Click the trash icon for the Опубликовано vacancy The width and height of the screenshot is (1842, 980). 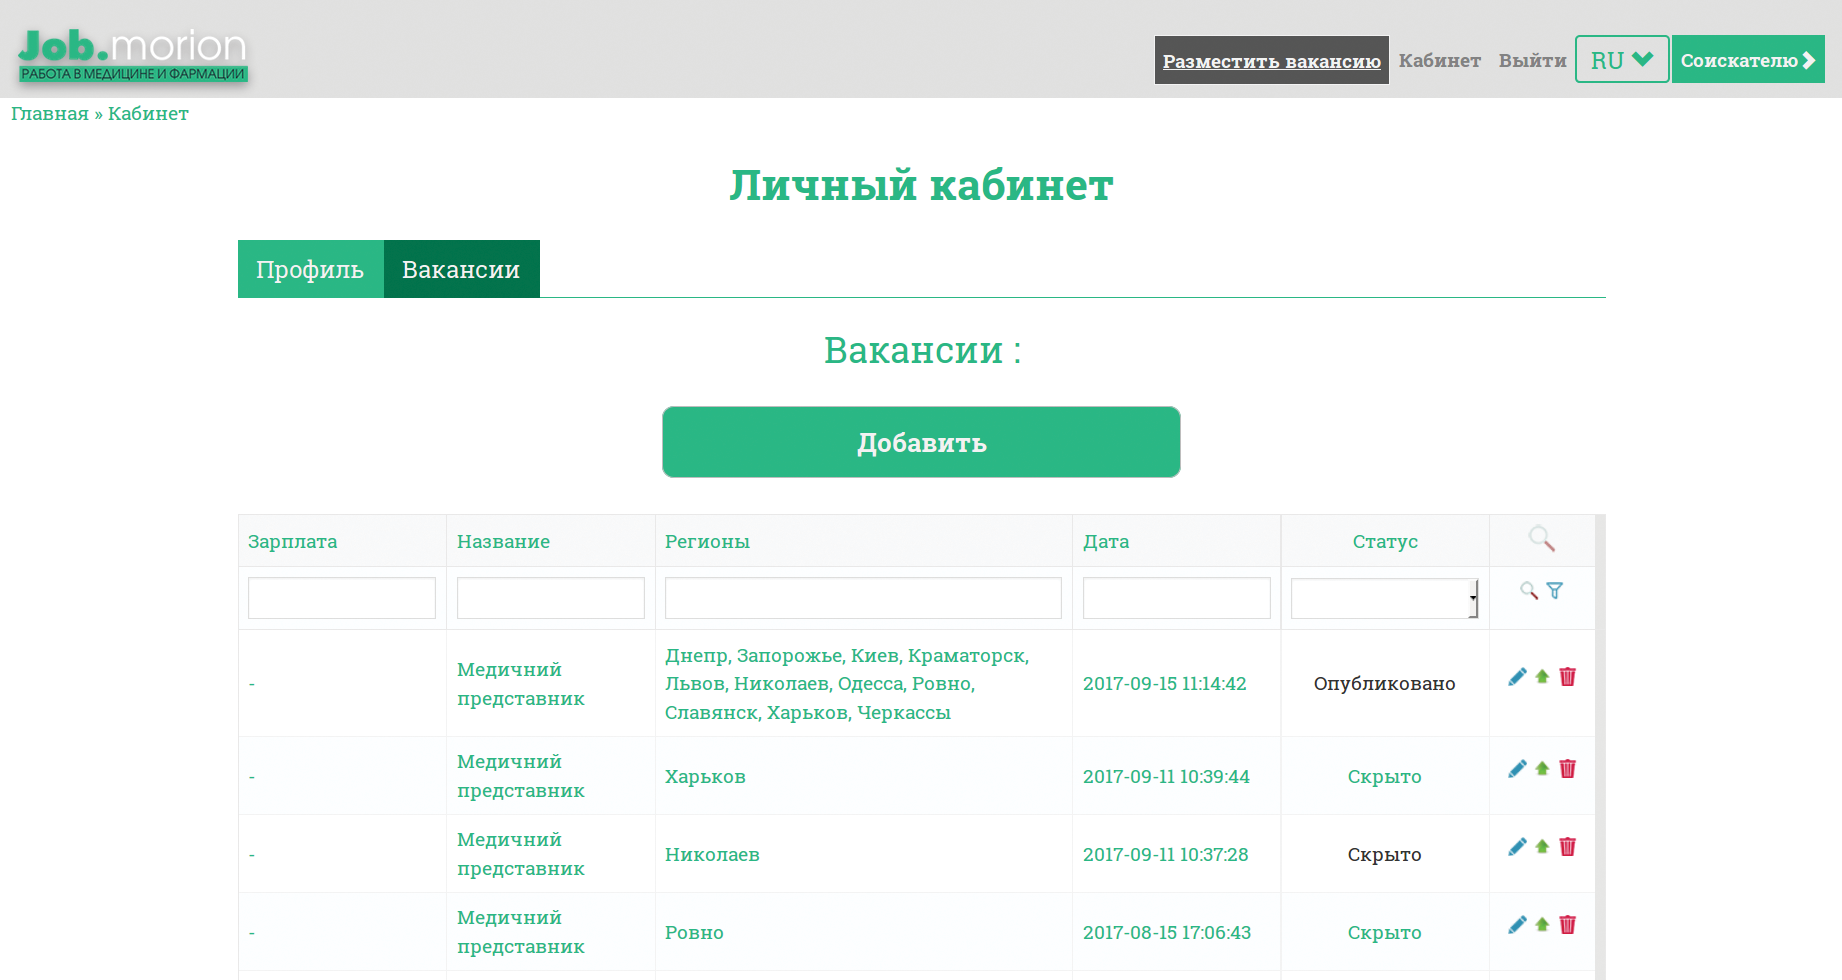1567,677
